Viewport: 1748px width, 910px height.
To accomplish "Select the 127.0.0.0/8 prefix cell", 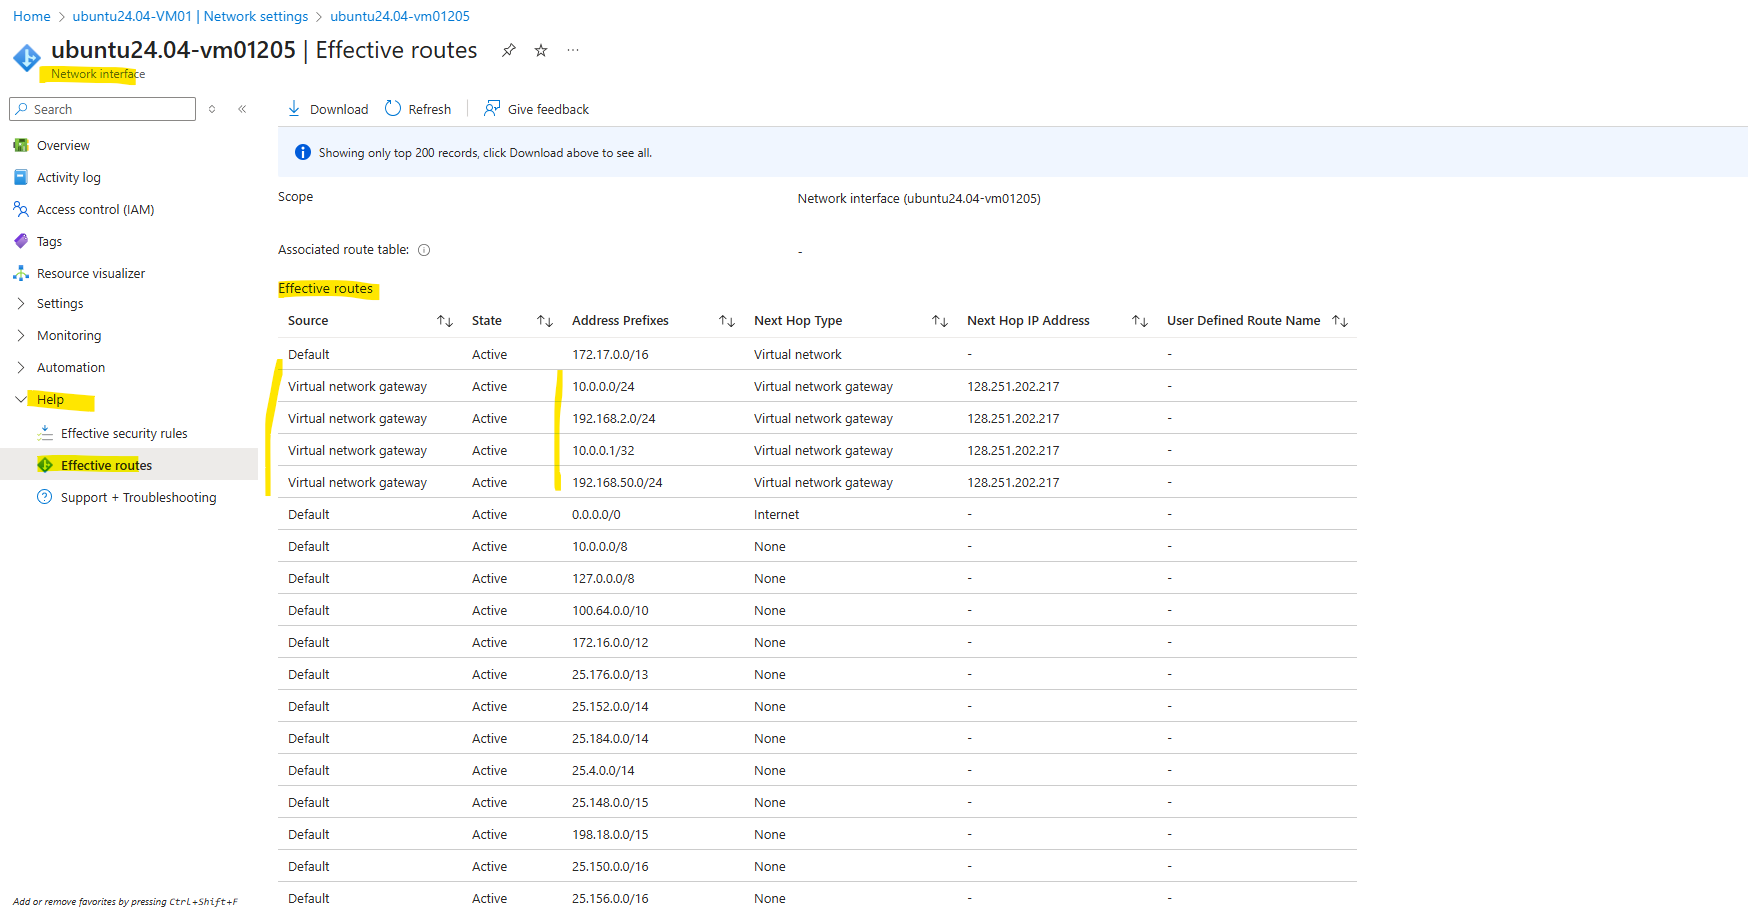I will 603,579.
